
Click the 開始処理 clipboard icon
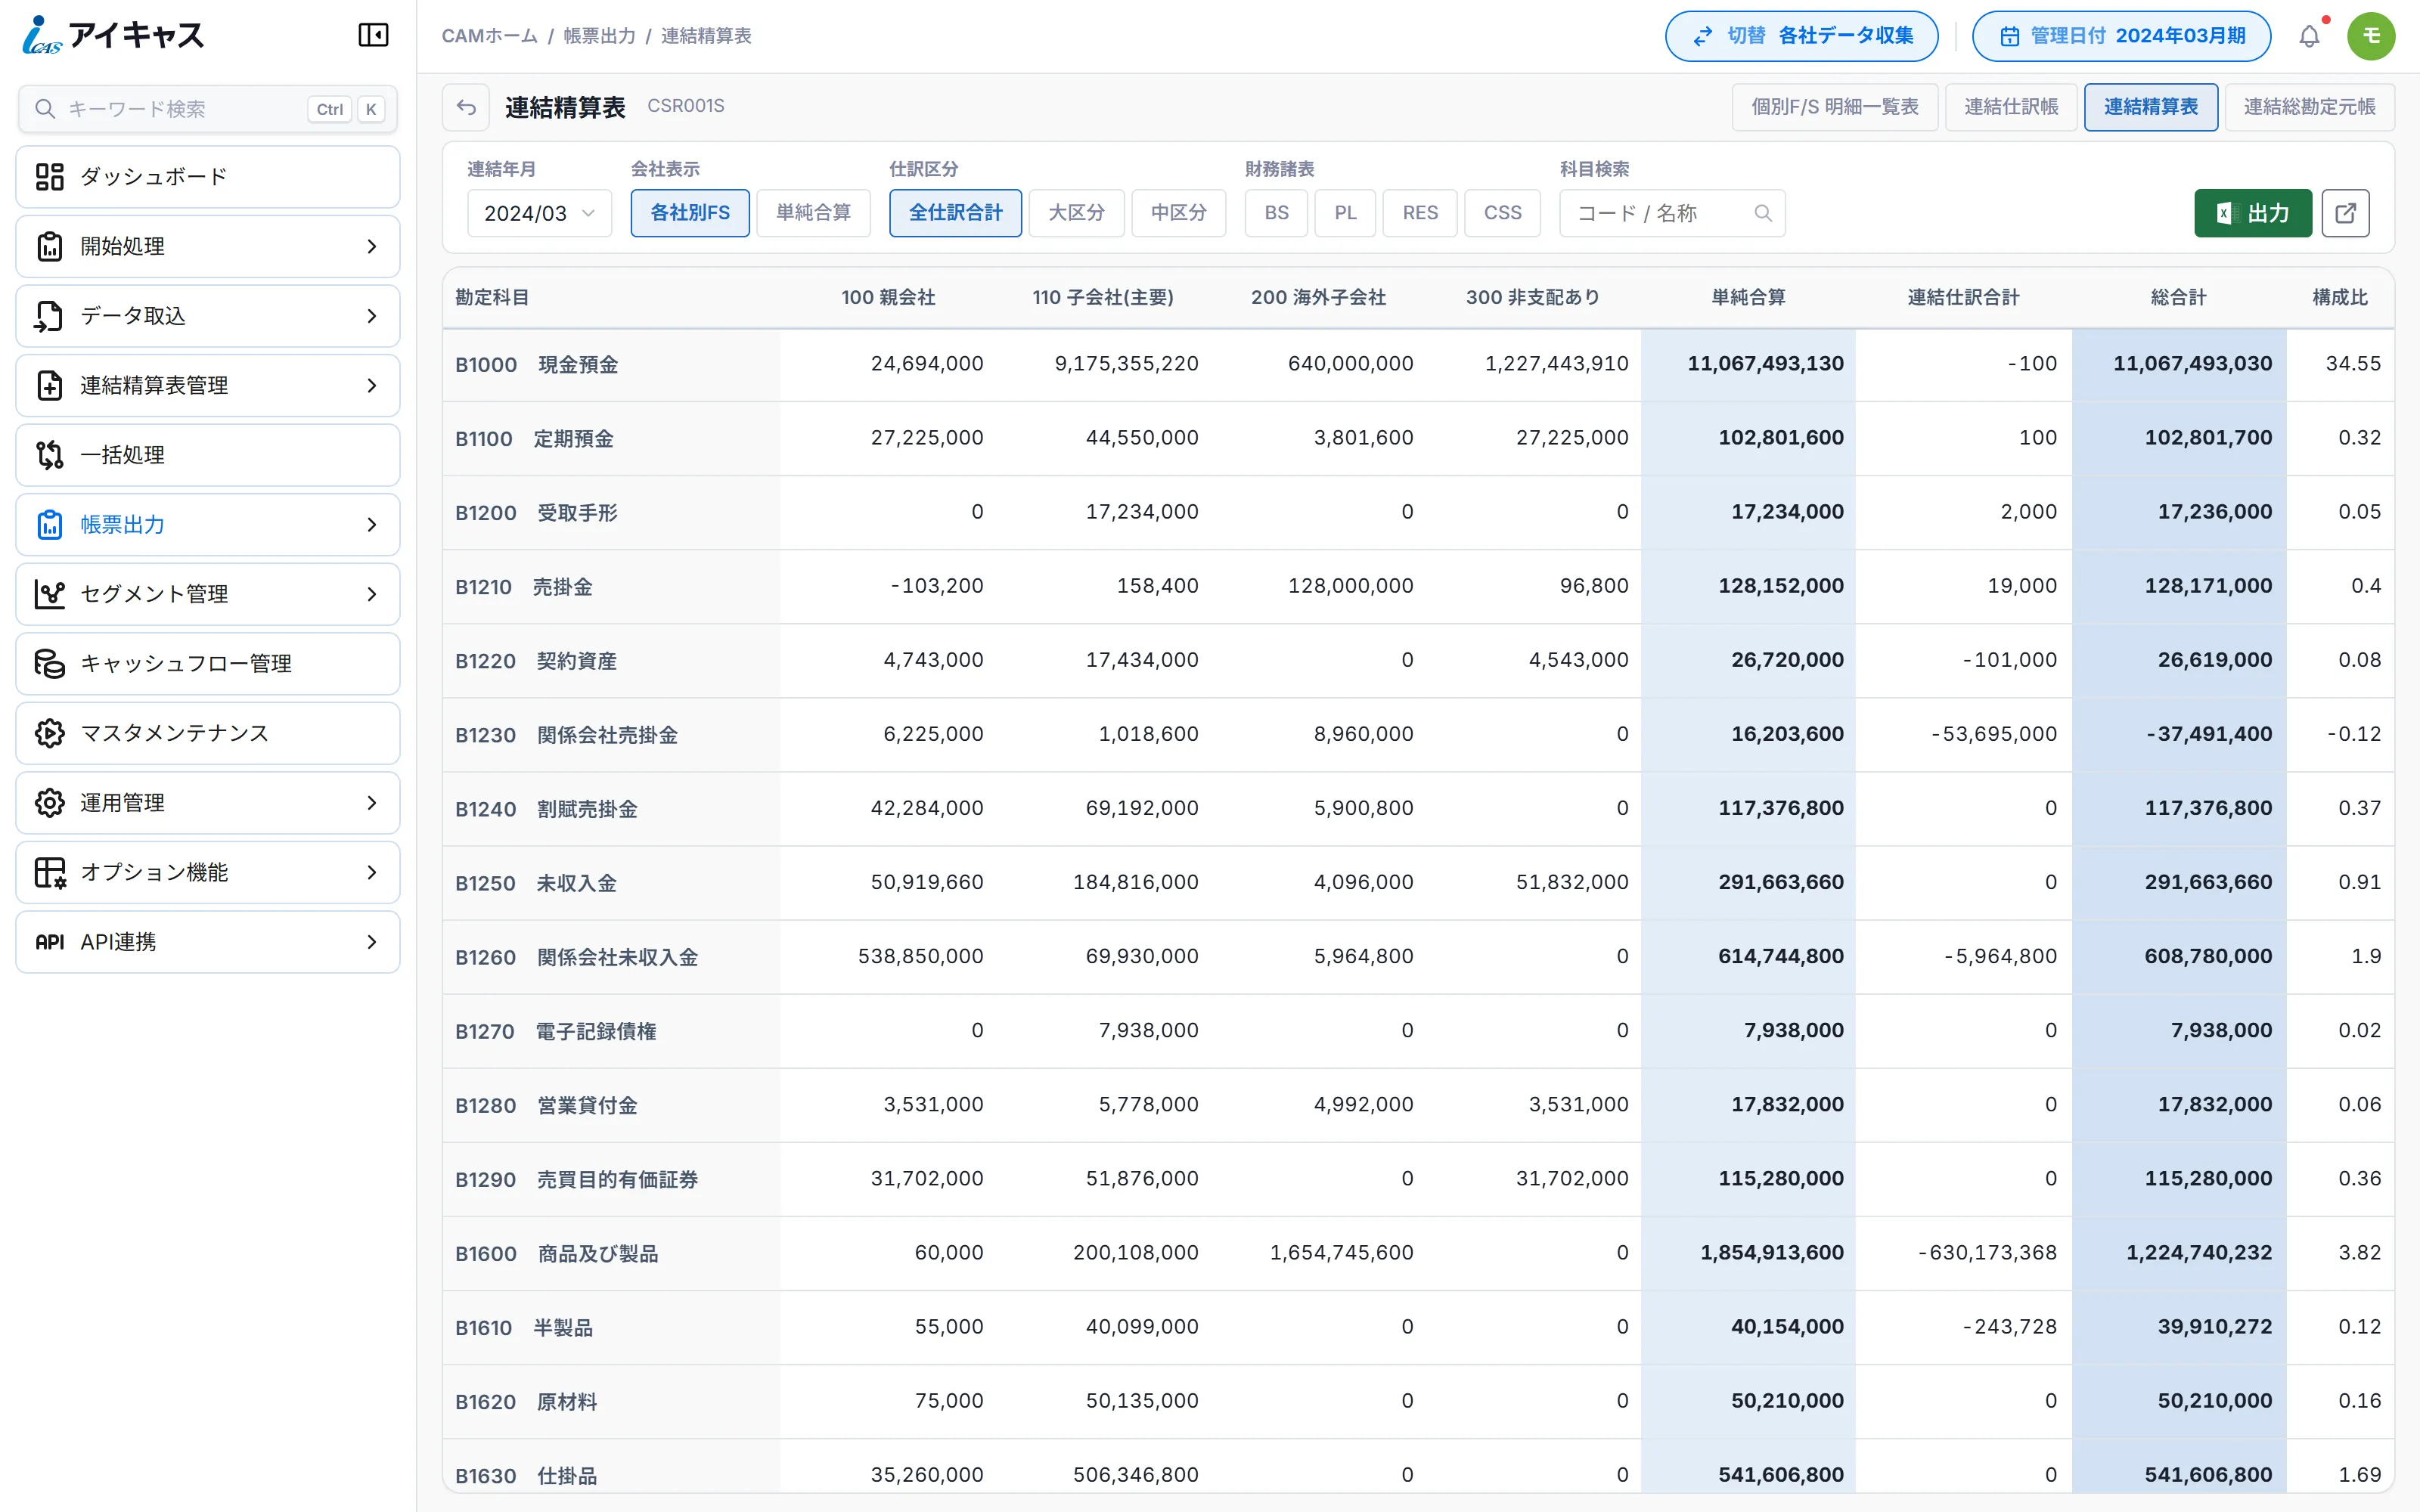[x=49, y=246]
